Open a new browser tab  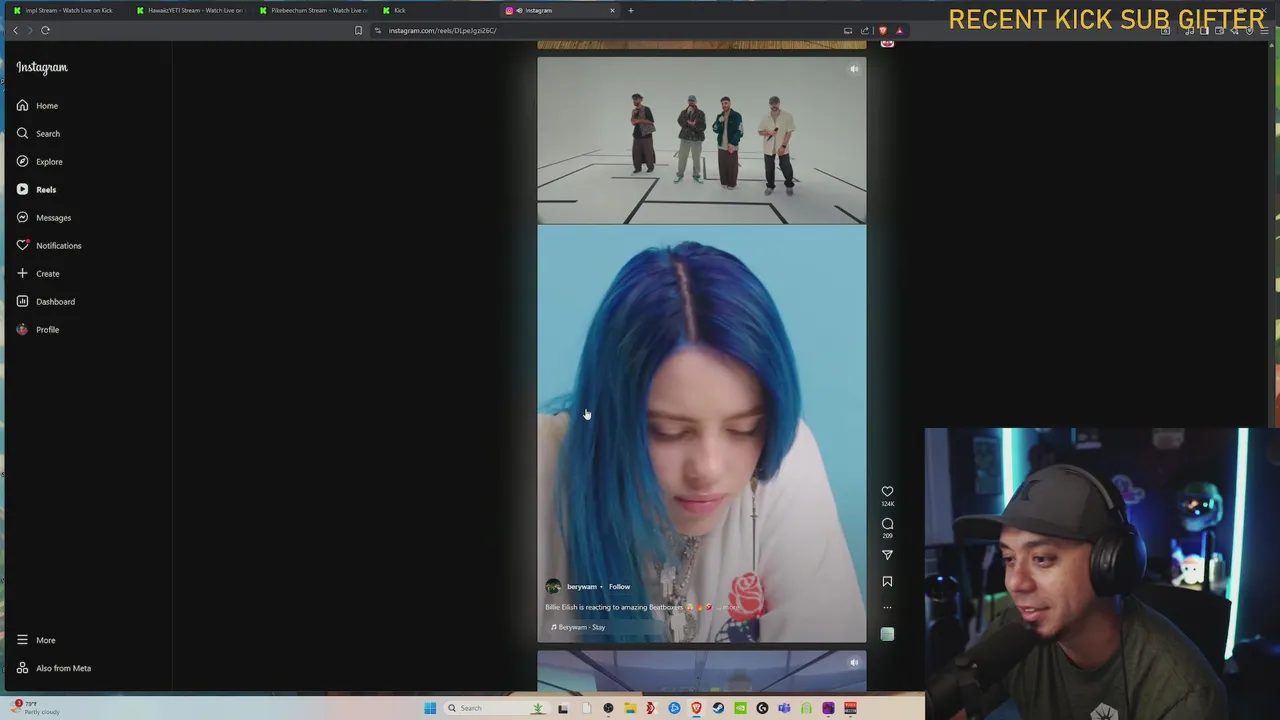[630, 10]
